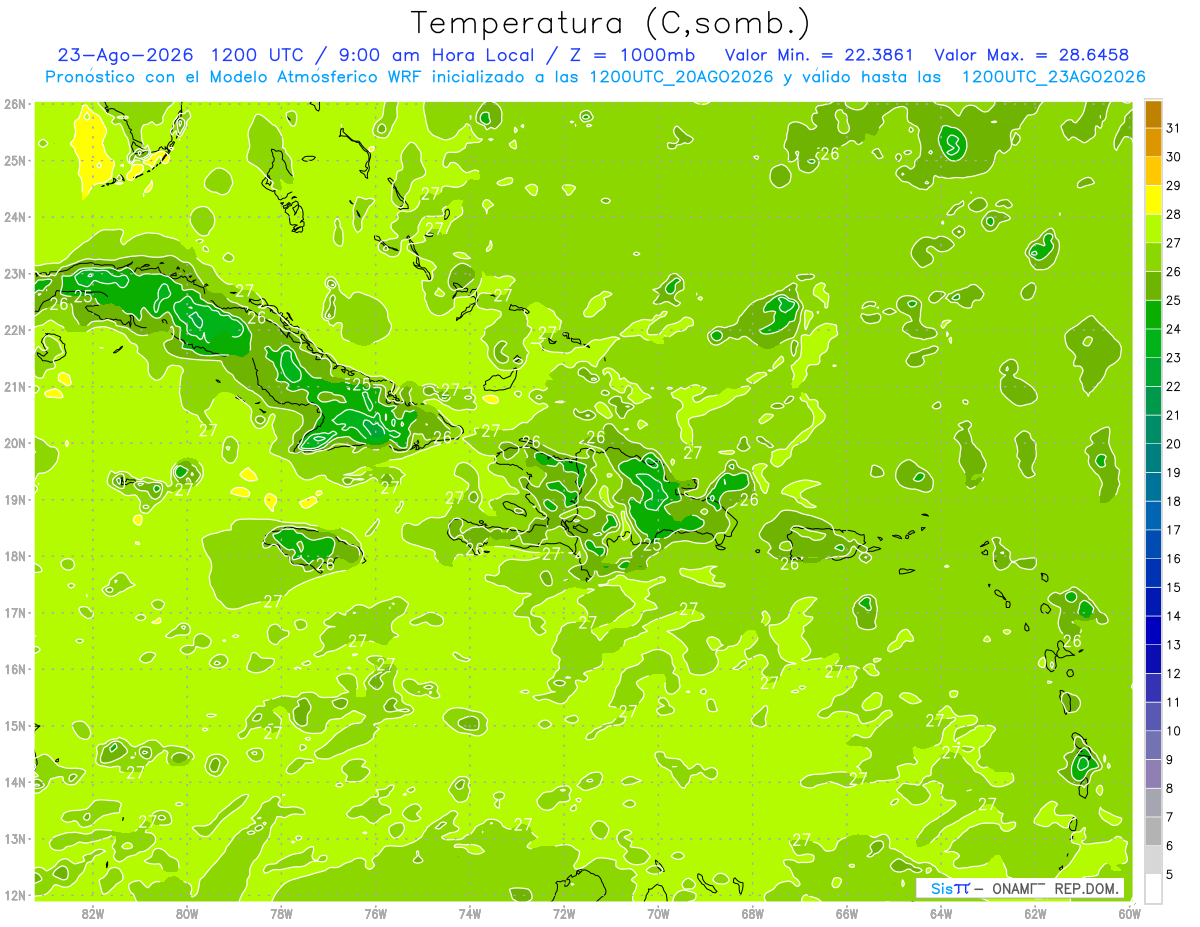
Task: Click the yellow swatch between 28 and 29
Action: click(x=1153, y=200)
